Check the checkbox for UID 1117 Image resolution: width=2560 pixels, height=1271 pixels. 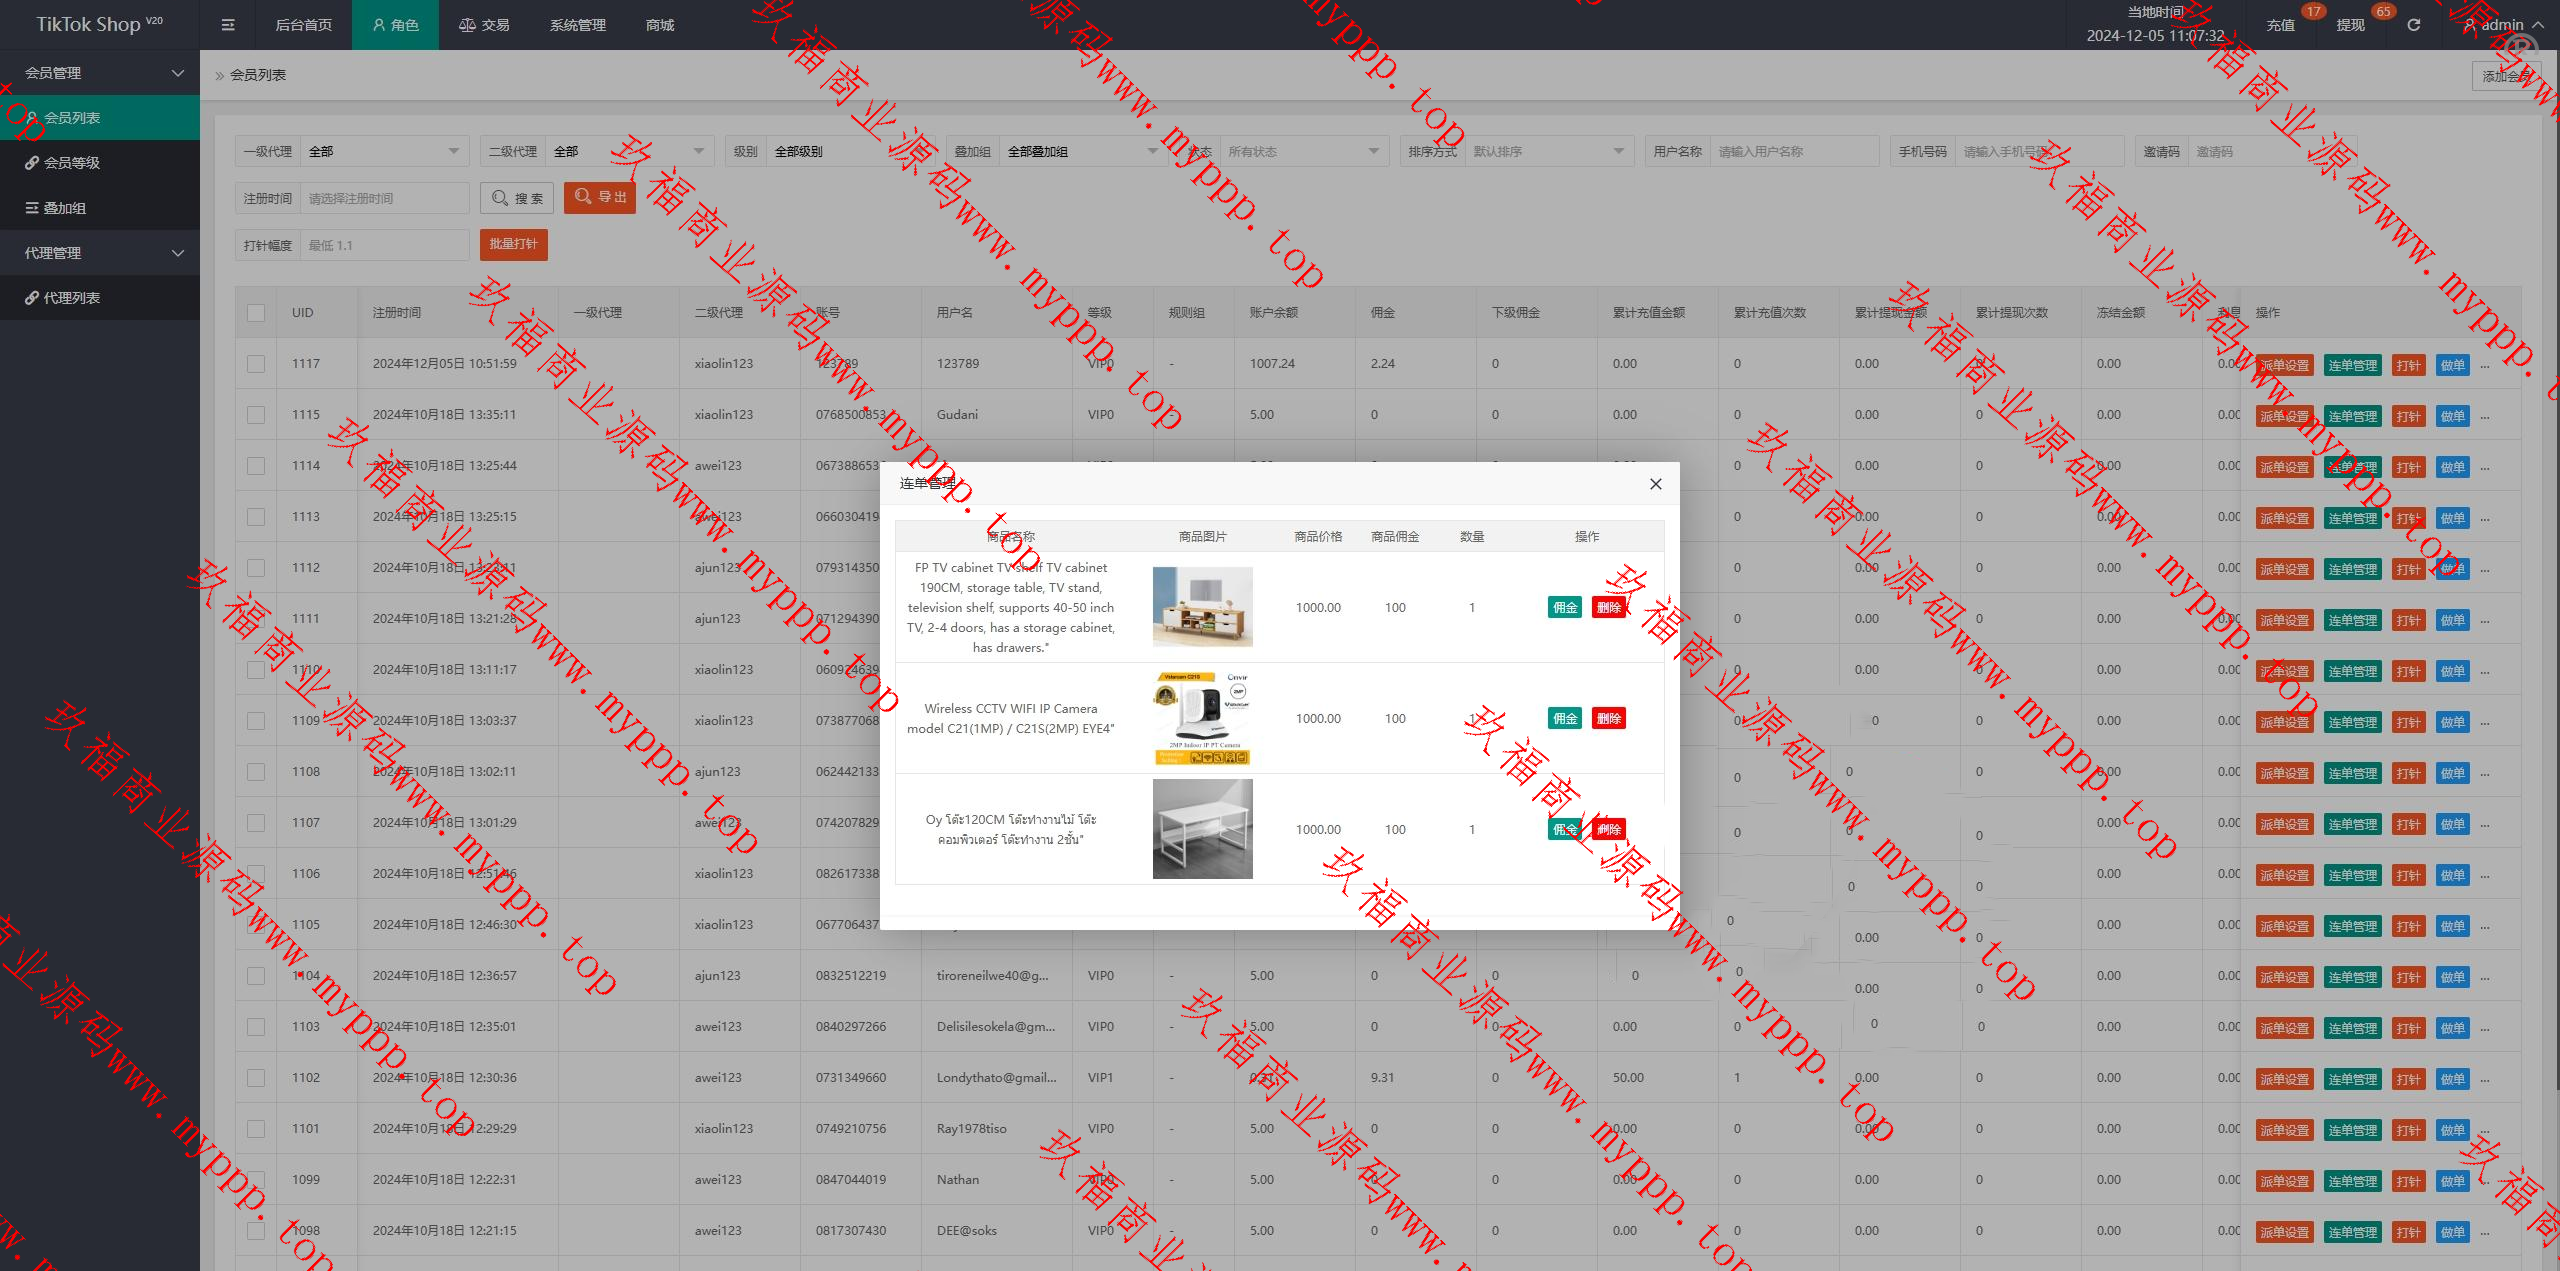pos(256,364)
